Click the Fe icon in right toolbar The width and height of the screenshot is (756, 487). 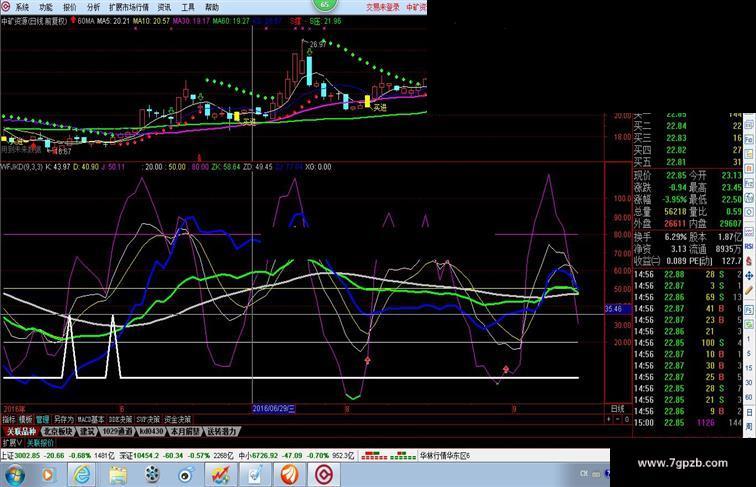pos(749,139)
